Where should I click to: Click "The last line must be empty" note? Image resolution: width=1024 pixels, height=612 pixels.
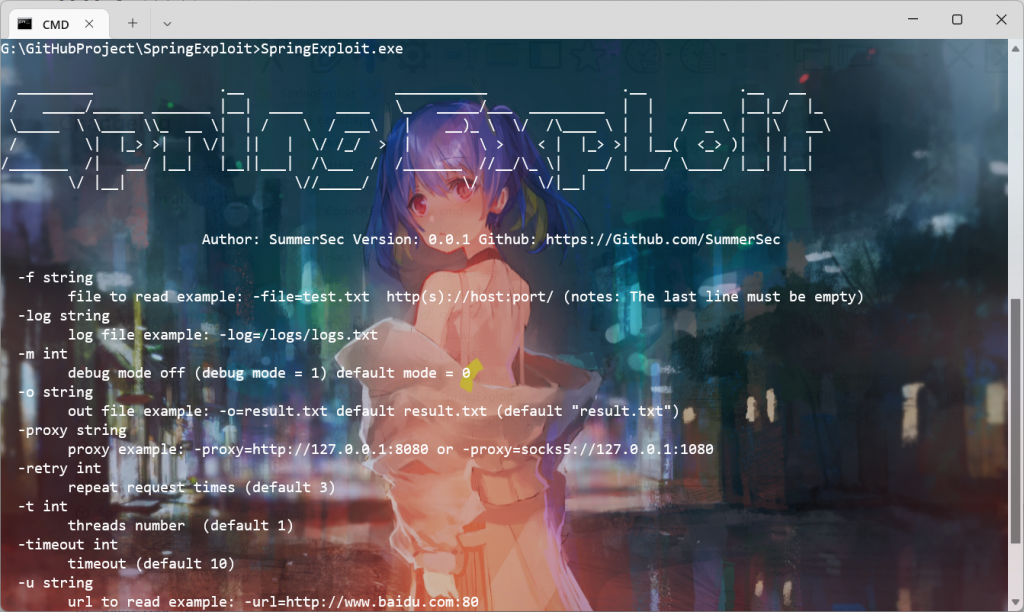743,297
